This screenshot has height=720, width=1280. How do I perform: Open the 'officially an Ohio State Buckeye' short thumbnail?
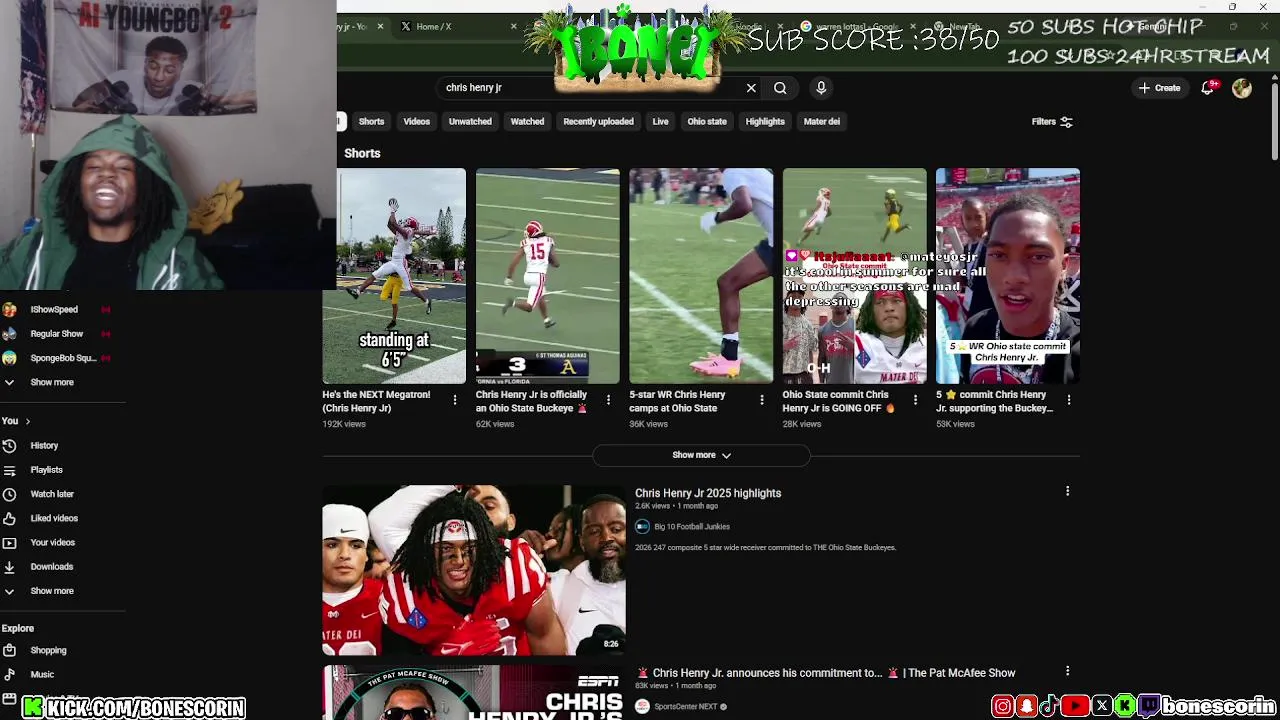[x=548, y=276]
